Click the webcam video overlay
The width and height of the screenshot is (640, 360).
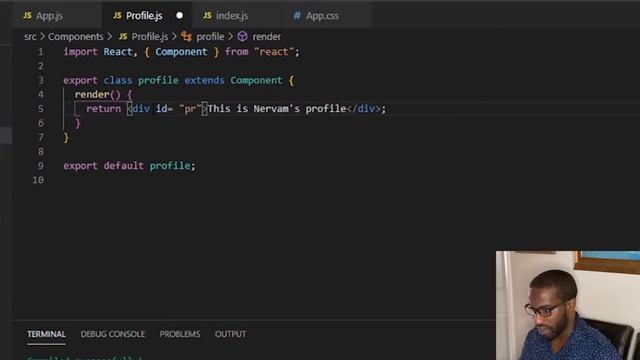point(568,305)
